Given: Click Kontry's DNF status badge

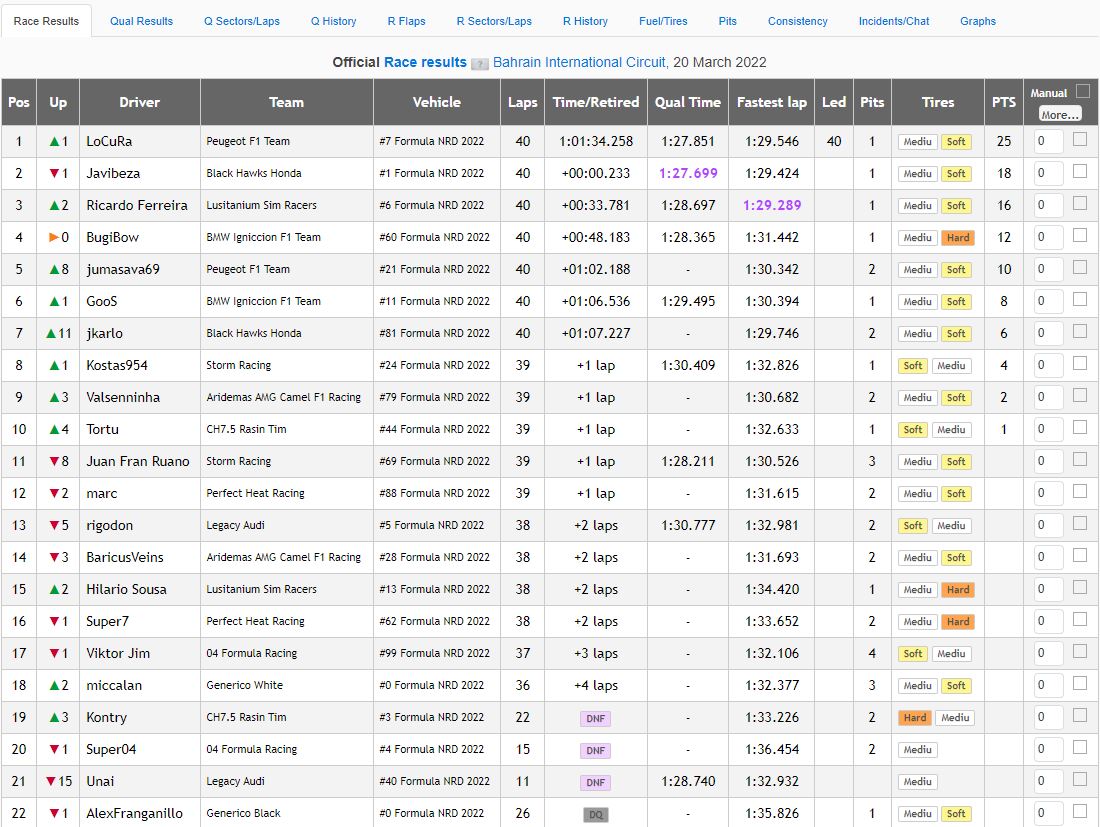Looking at the screenshot, I should coord(596,718).
